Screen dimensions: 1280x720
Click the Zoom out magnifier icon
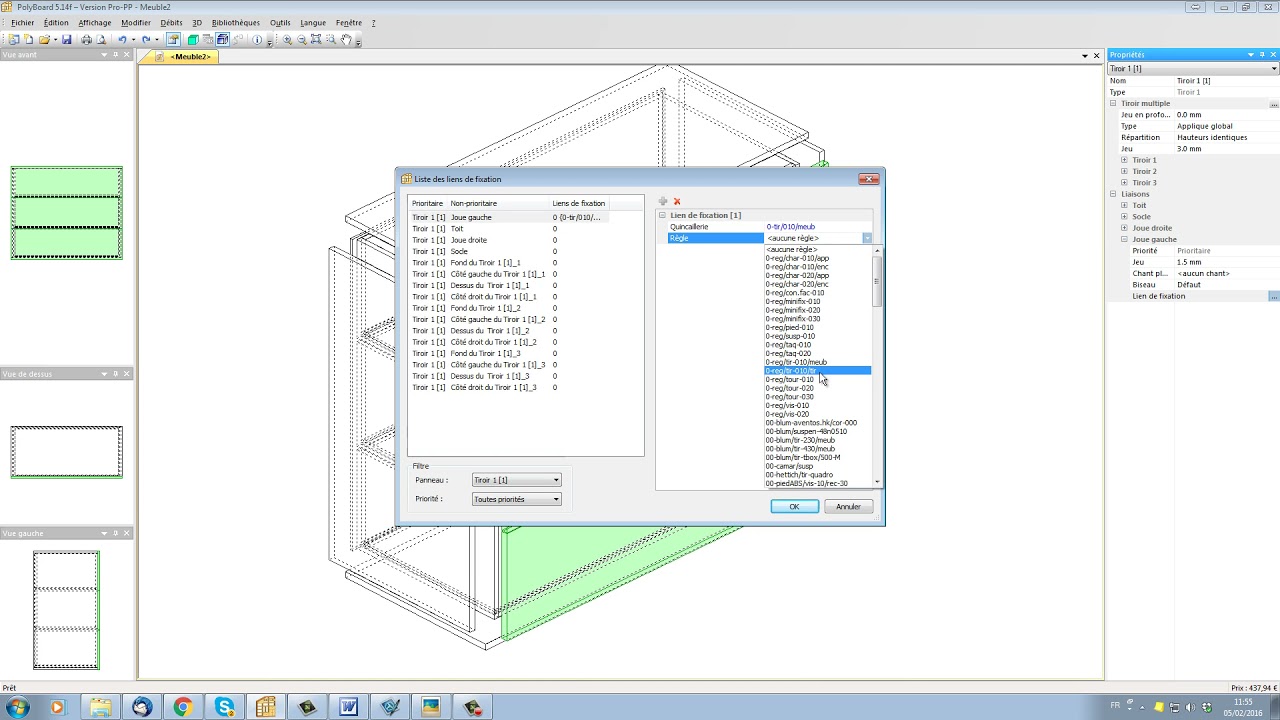301,40
